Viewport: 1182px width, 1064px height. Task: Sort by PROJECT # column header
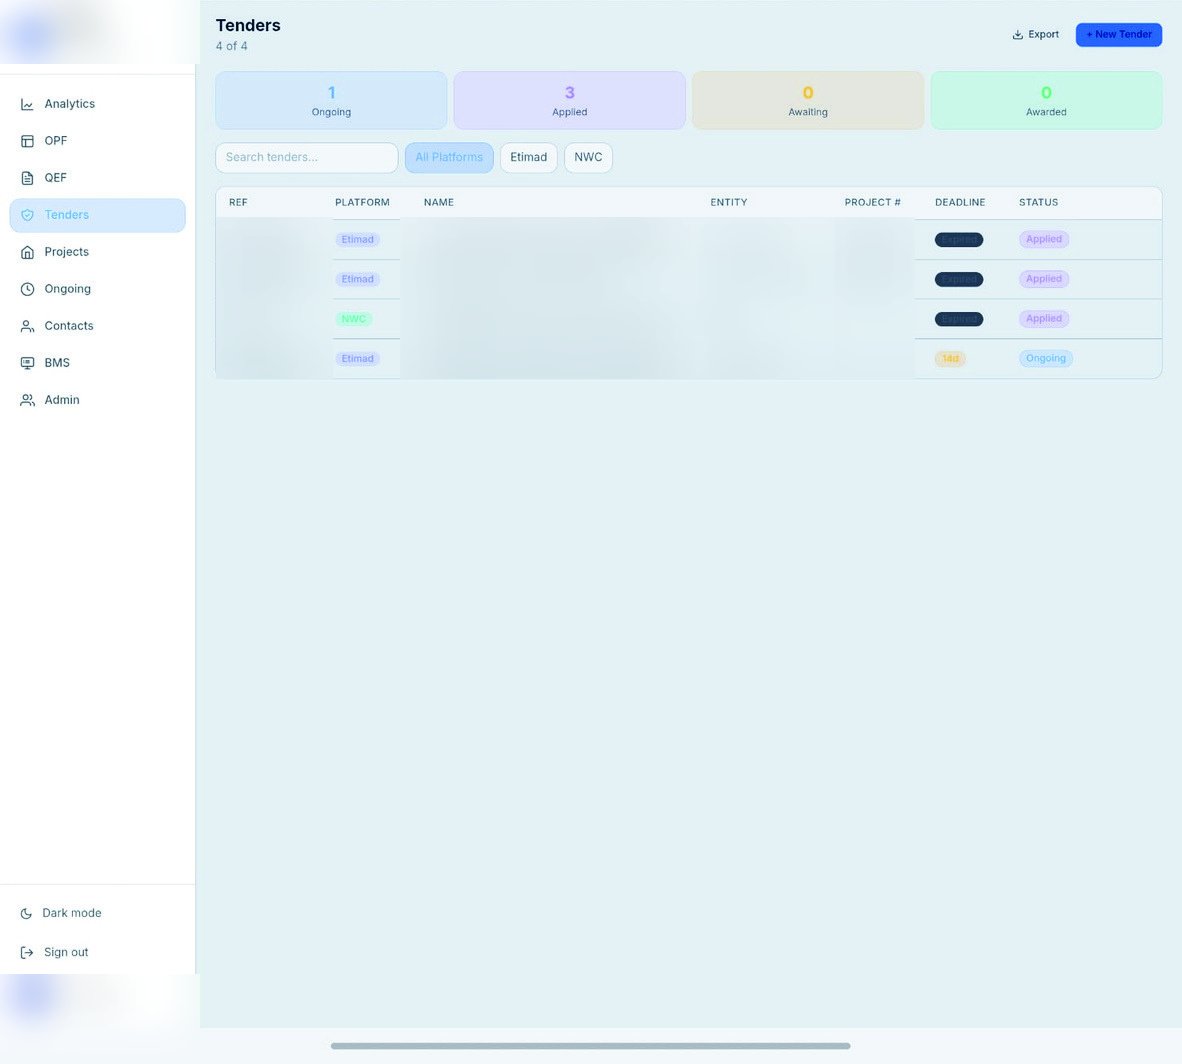[872, 203]
